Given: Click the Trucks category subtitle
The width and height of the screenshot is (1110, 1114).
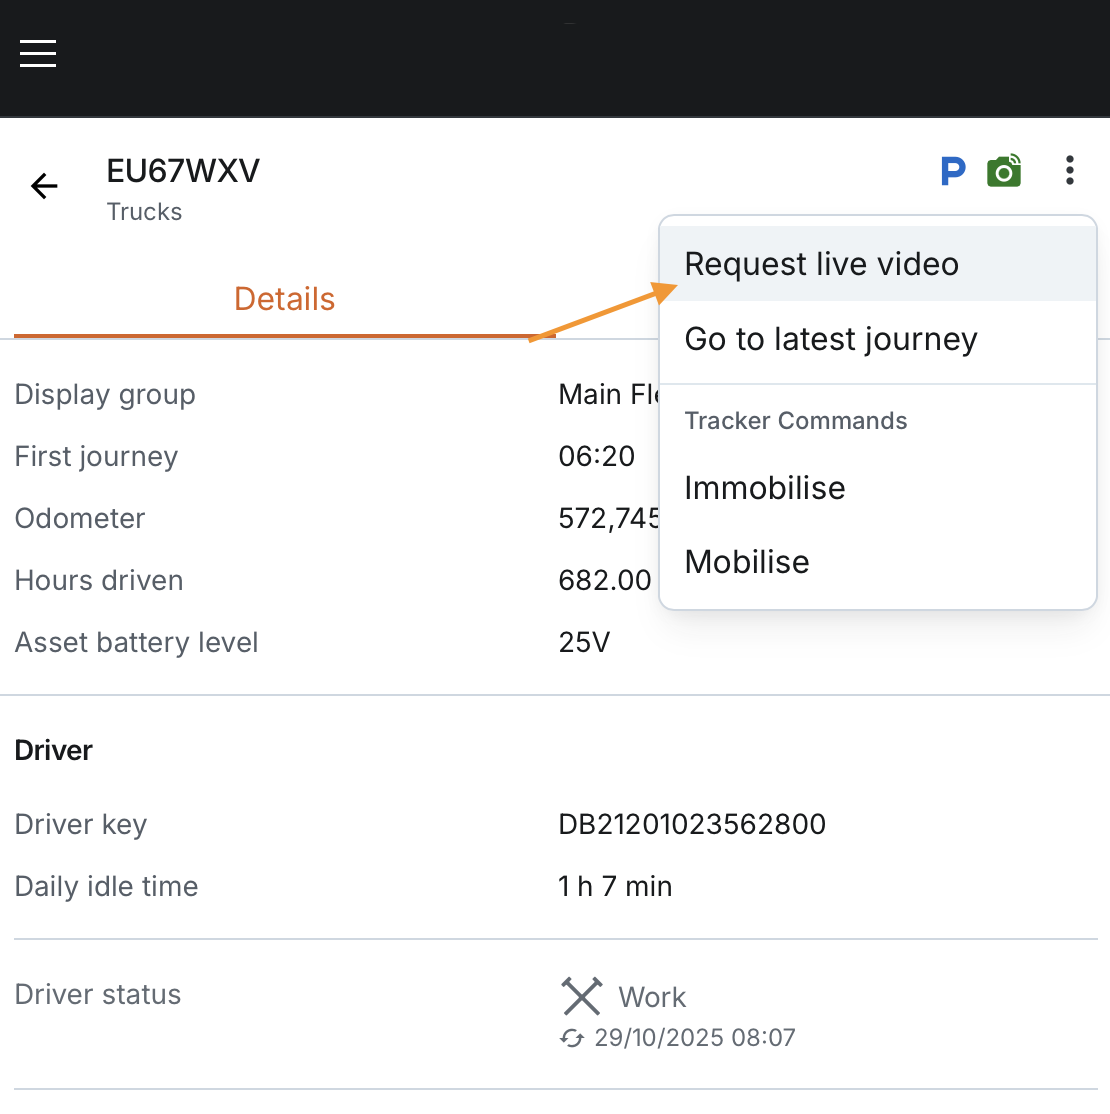Looking at the screenshot, I should [x=145, y=212].
